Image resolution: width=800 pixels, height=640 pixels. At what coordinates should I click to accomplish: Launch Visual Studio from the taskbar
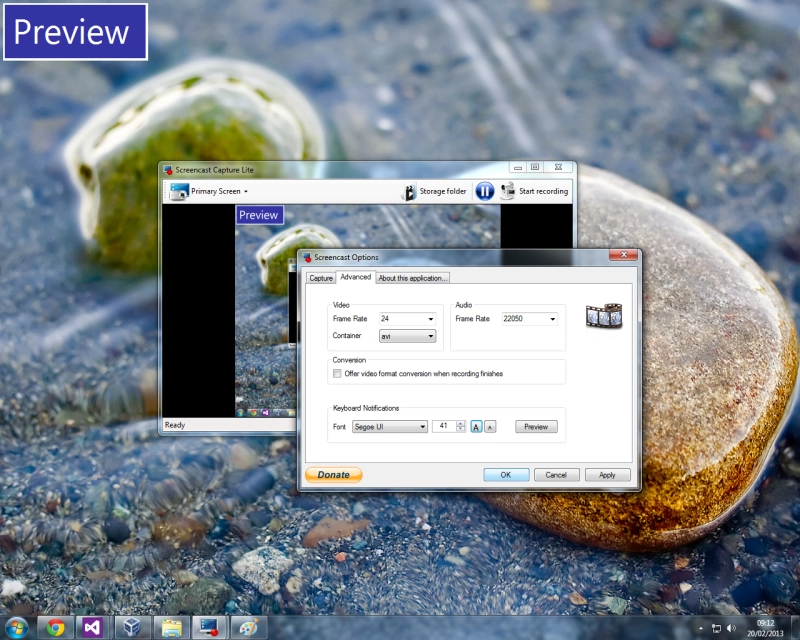93,627
